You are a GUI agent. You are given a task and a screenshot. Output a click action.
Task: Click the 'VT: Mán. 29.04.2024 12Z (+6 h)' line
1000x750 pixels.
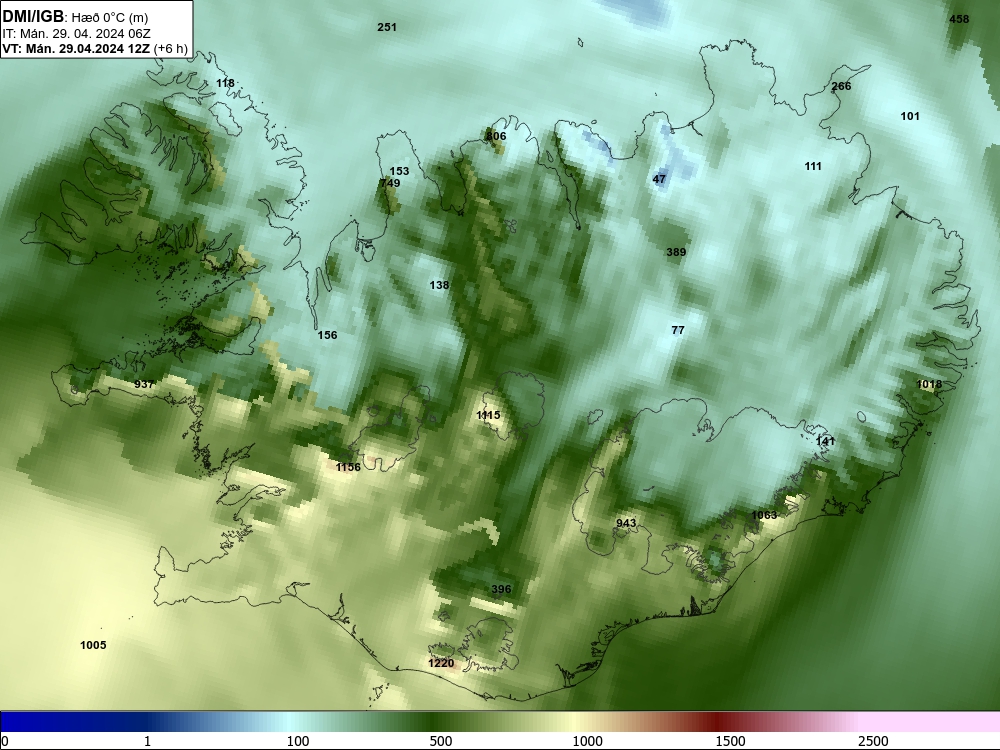point(95,49)
